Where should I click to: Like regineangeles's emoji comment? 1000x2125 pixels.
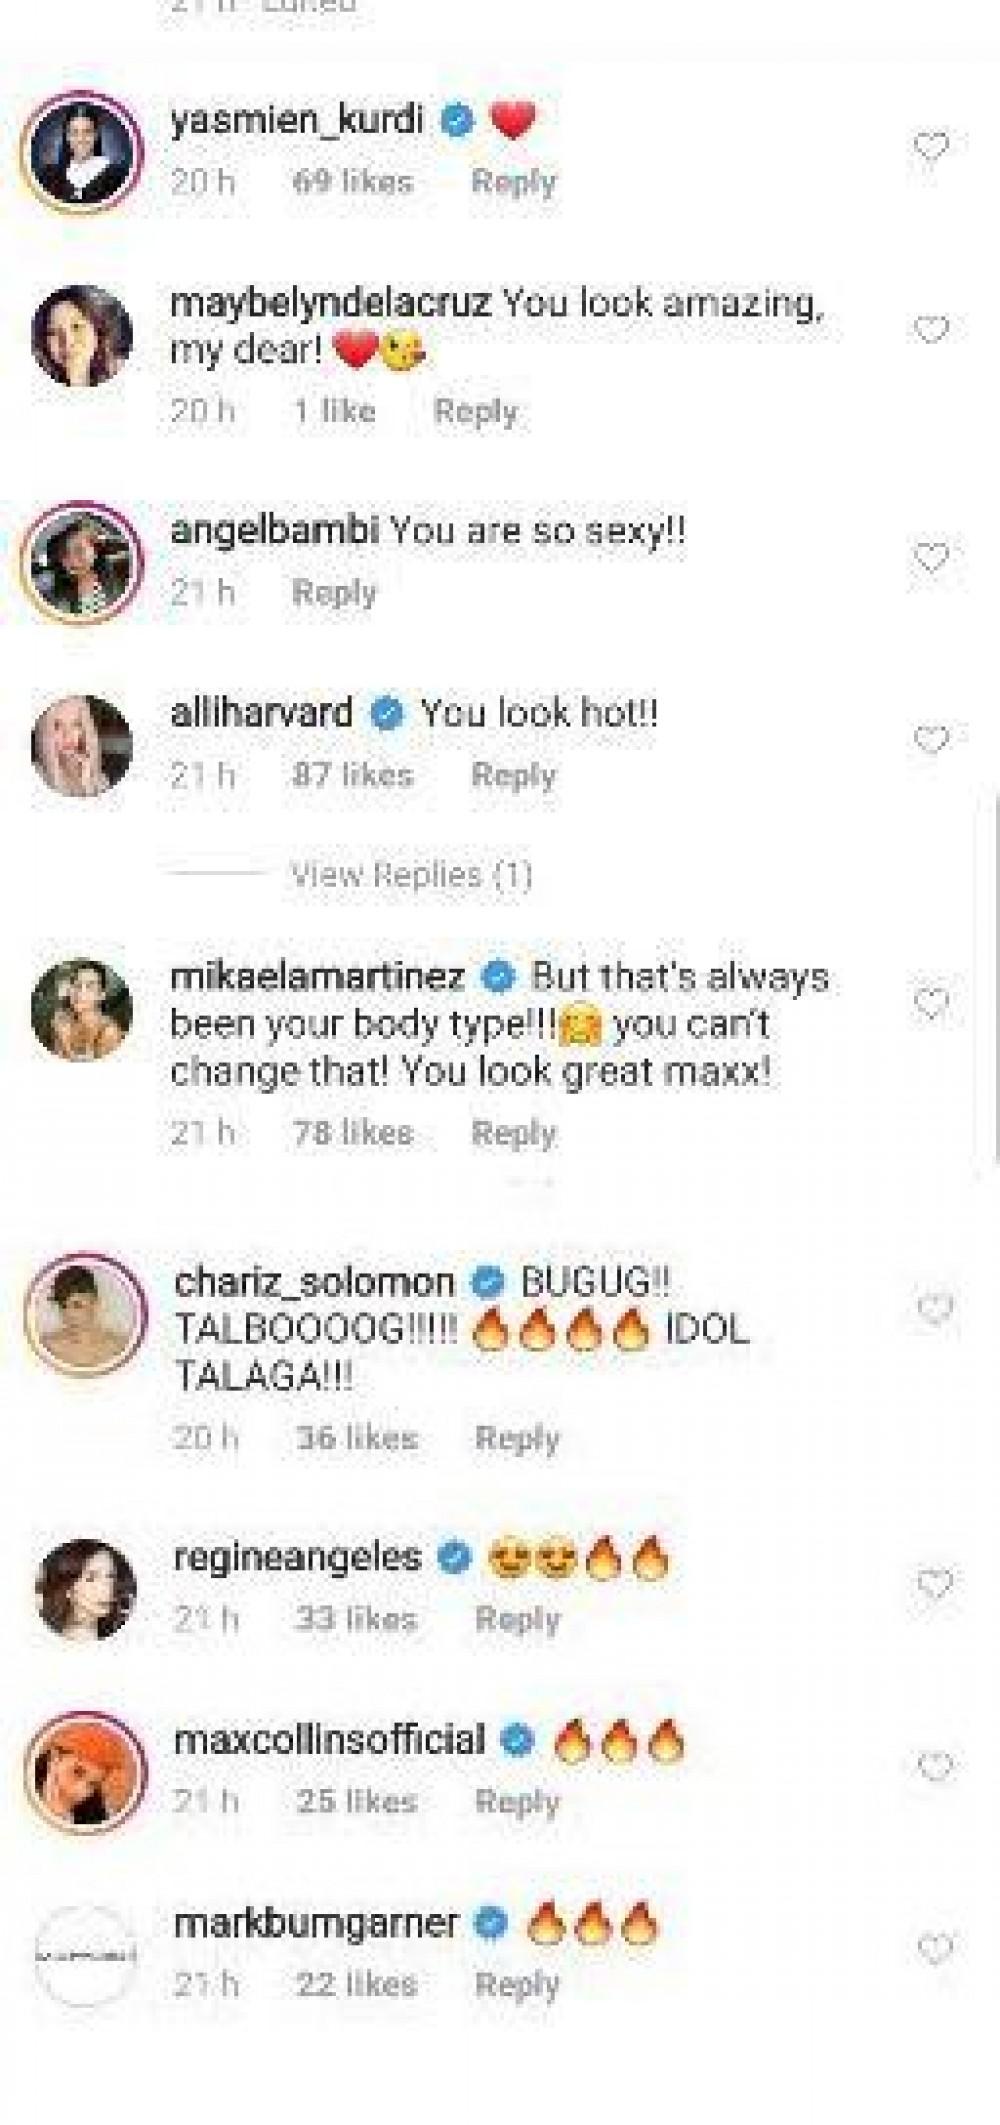pyautogui.click(x=934, y=1584)
